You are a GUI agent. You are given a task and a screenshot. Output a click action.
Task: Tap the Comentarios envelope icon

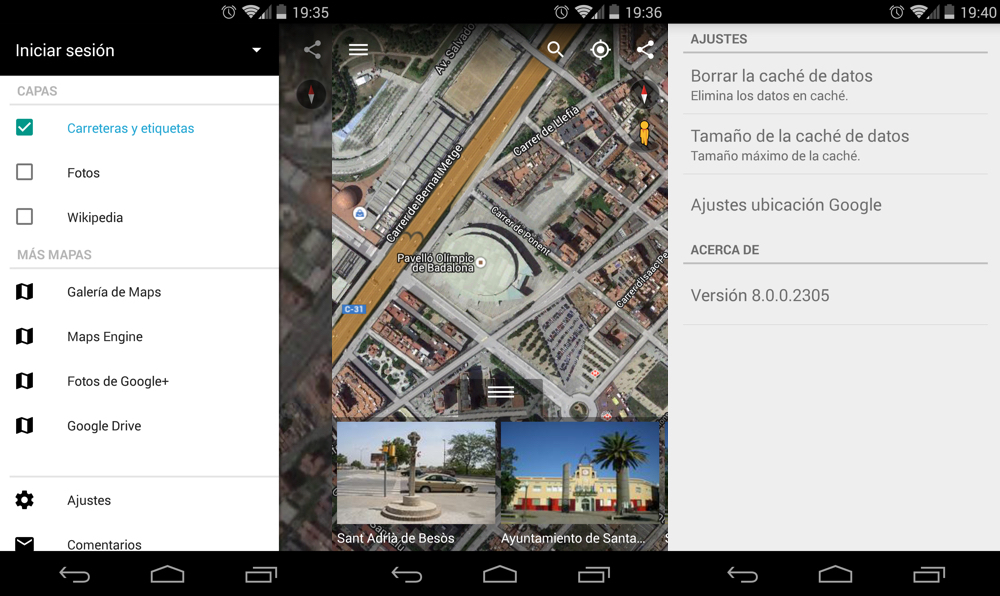pos(25,543)
